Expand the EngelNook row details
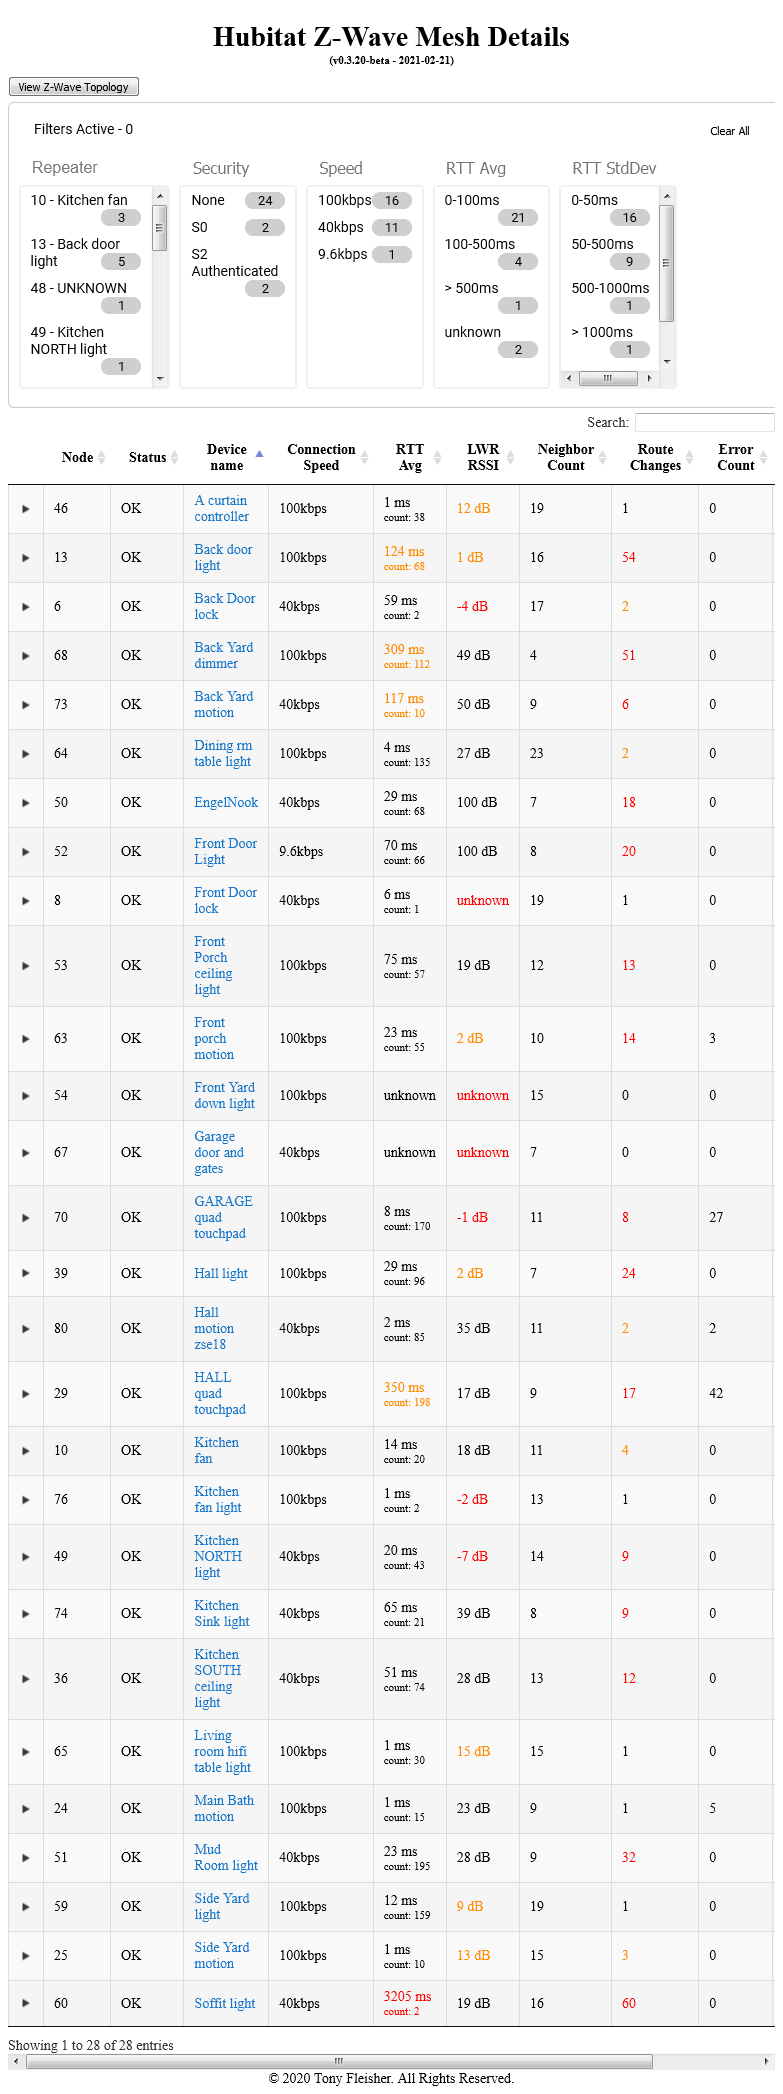Image resolution: width=783 pixels, height=2094 pixels. pos(26,803)
